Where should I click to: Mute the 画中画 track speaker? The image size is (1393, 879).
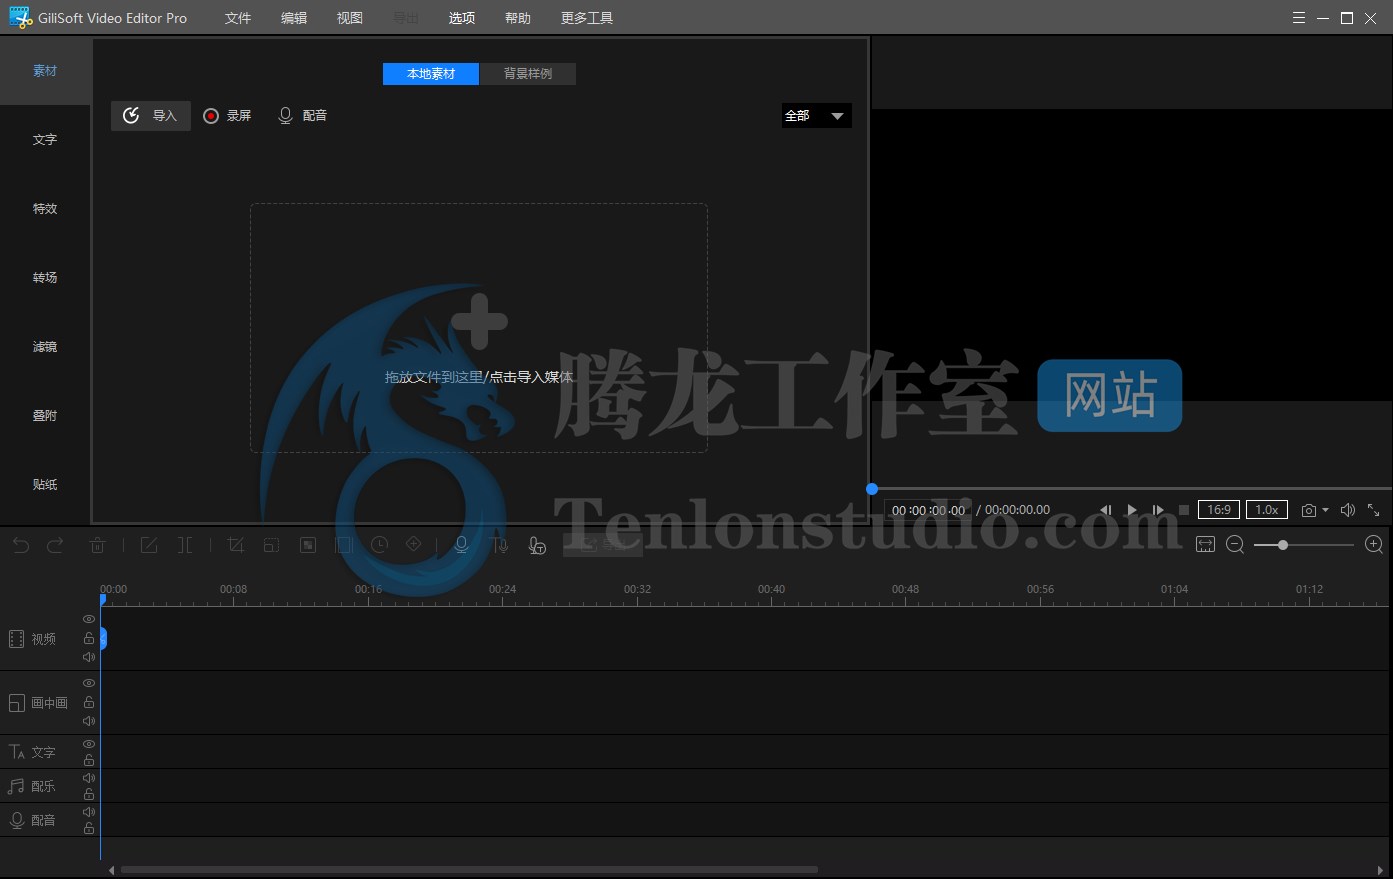click(89, 721)
